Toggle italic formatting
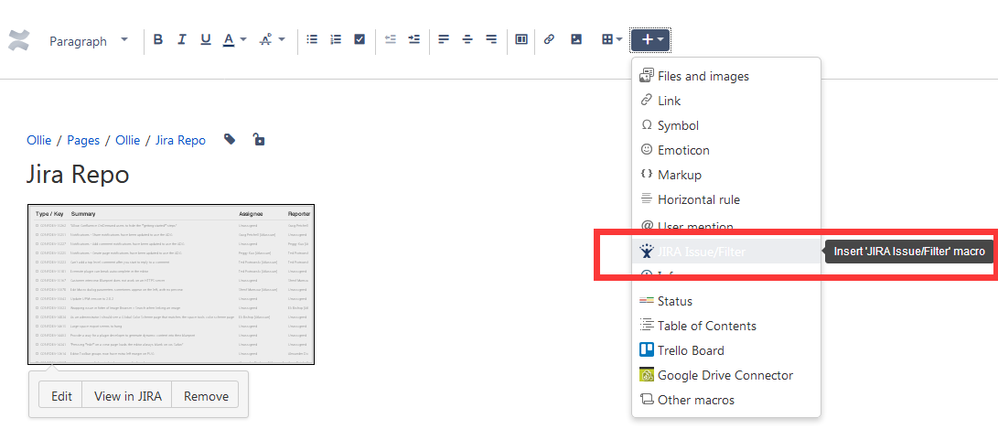 click(x=181, y=39)
